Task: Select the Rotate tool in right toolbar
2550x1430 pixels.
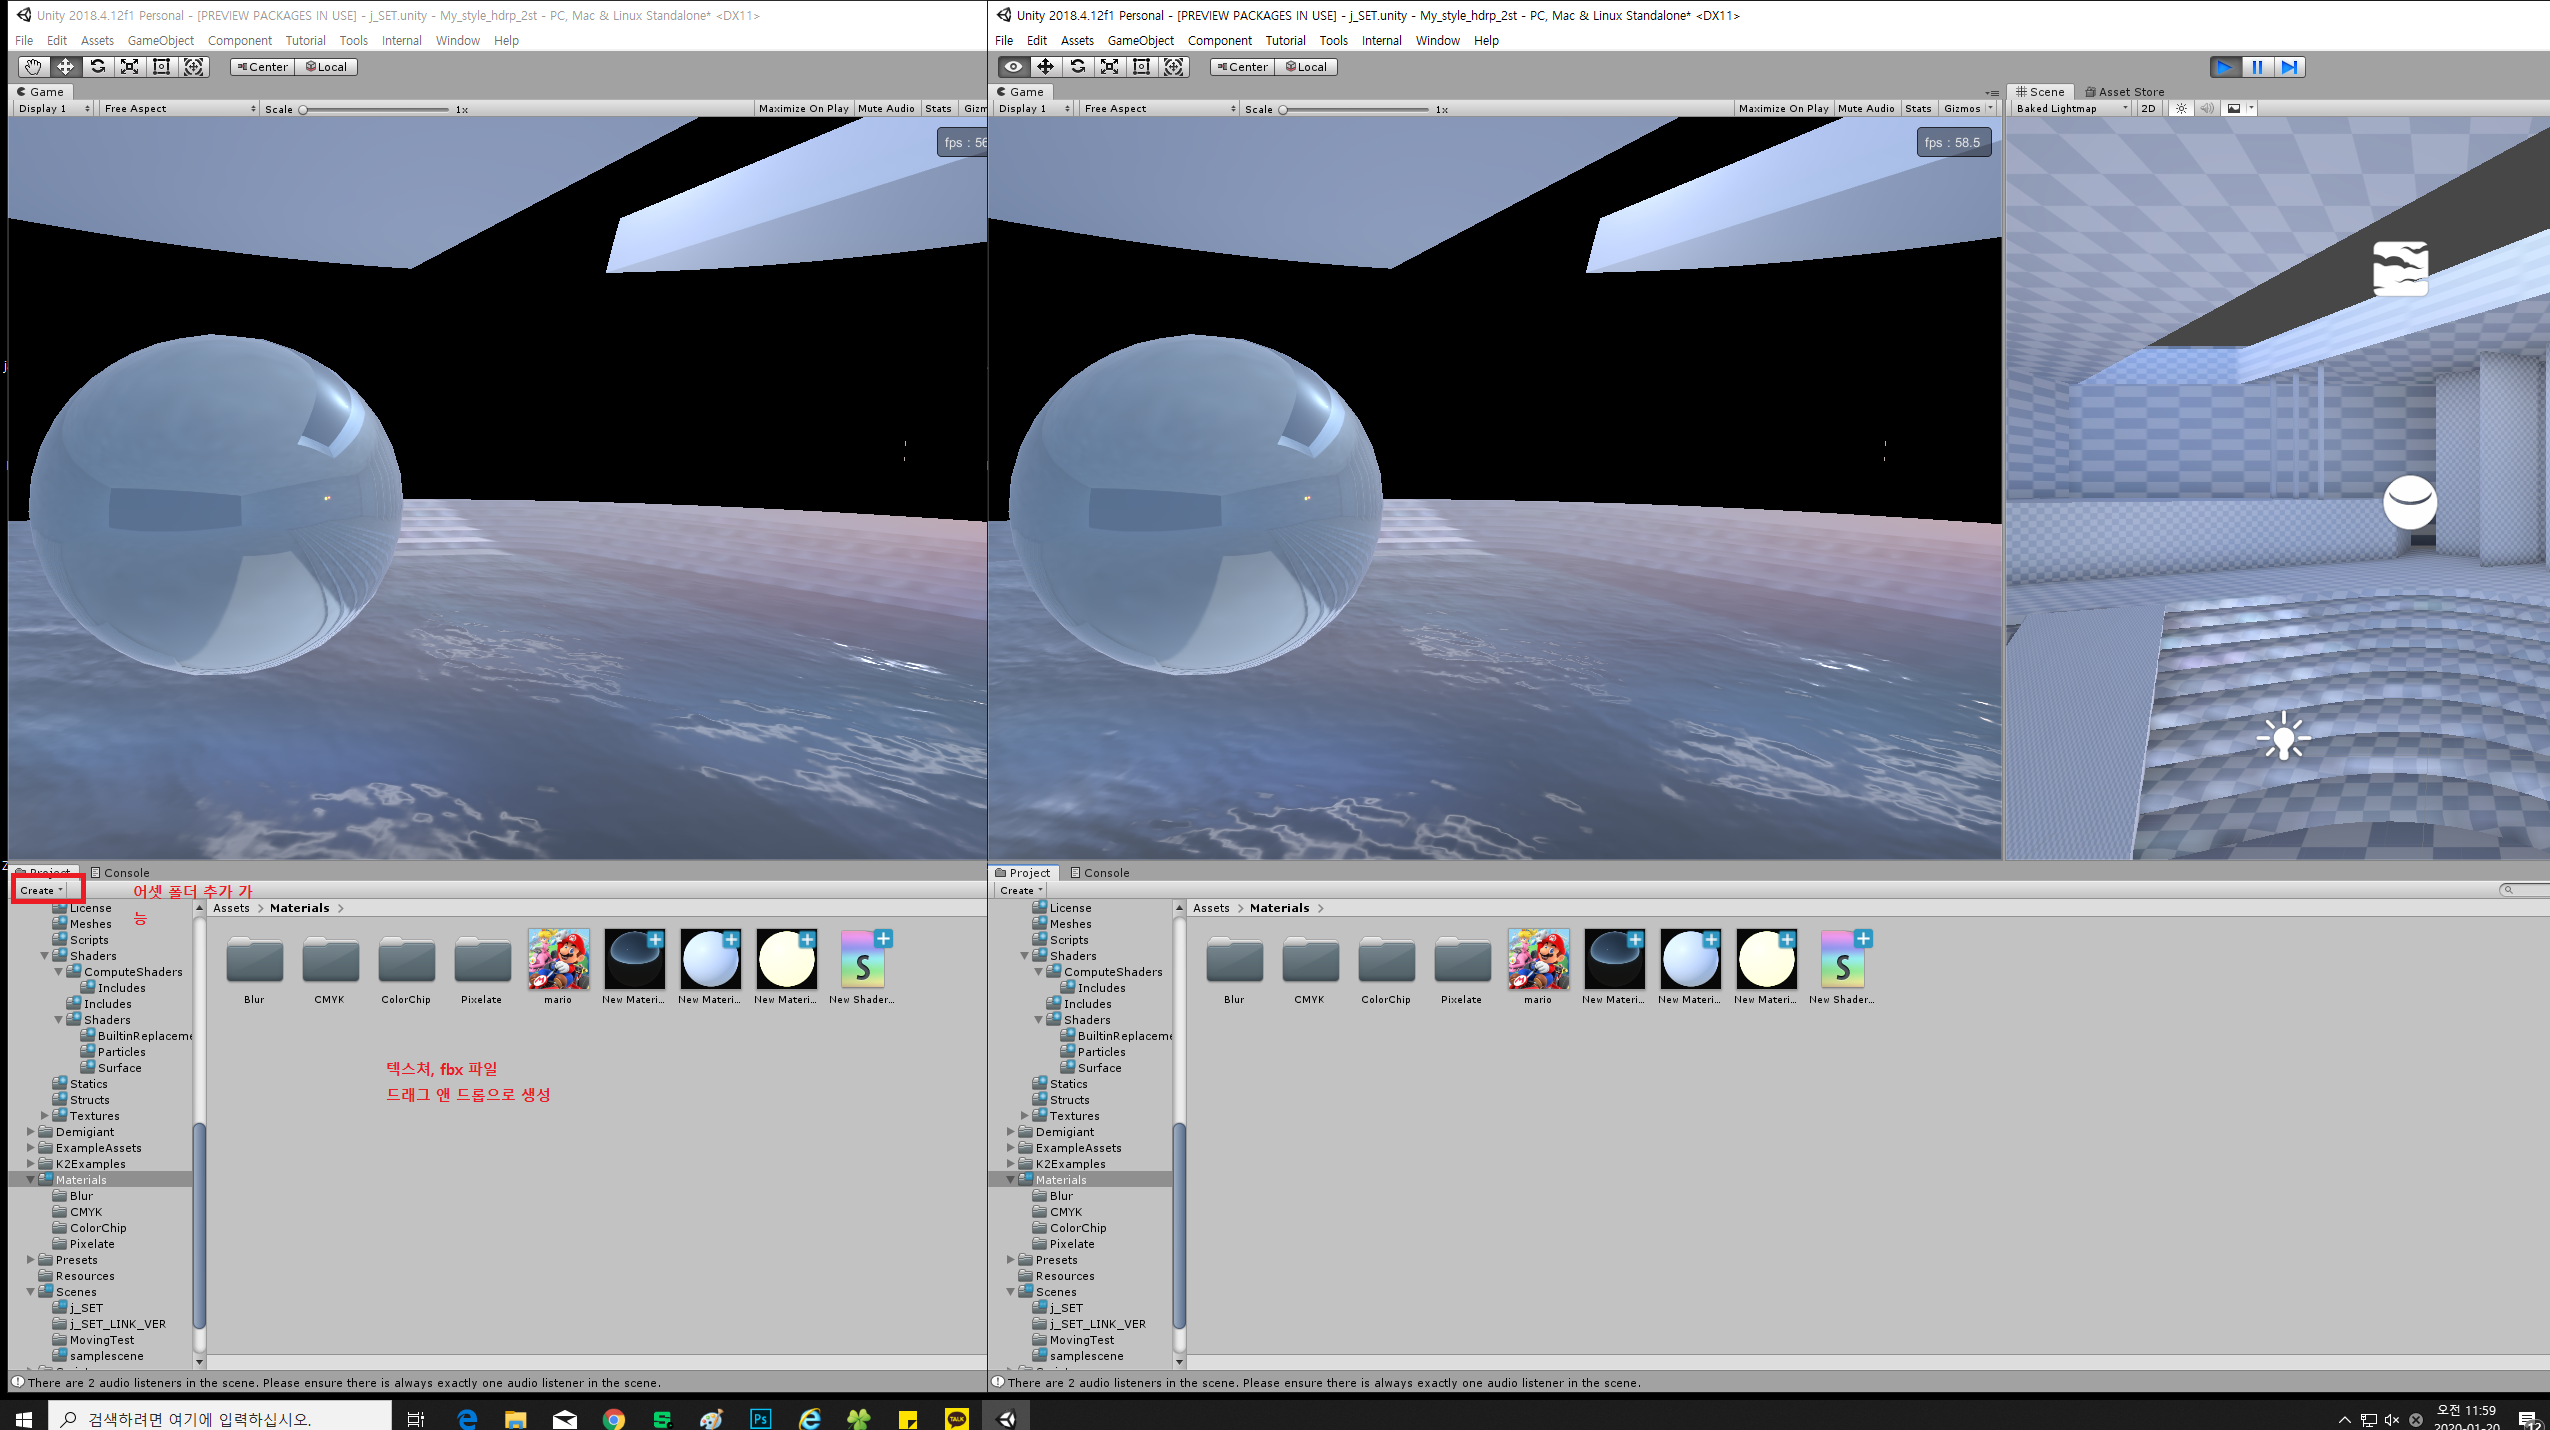Action: click(x=1077, y=67)
